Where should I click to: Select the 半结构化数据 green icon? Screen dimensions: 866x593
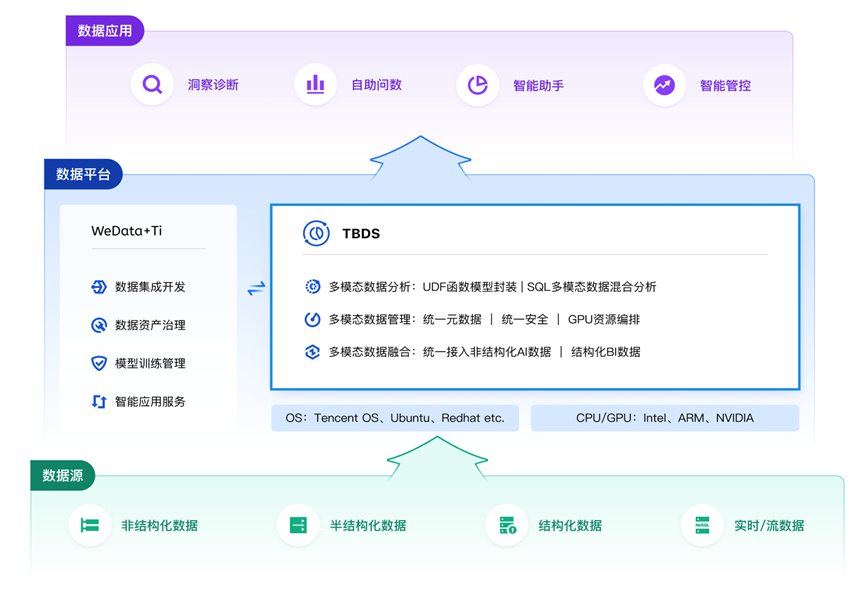298,525
